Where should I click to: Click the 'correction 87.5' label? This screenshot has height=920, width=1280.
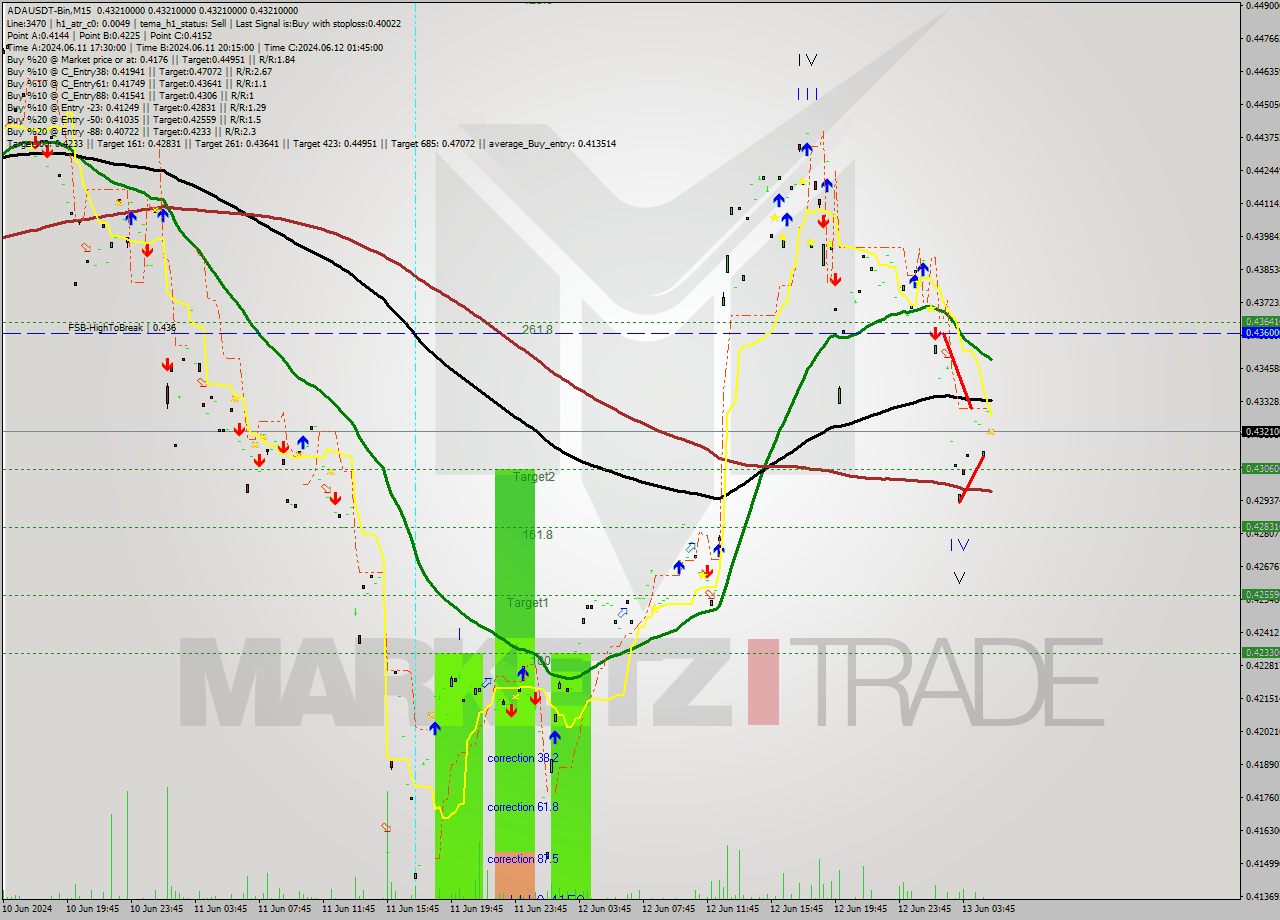523,859
